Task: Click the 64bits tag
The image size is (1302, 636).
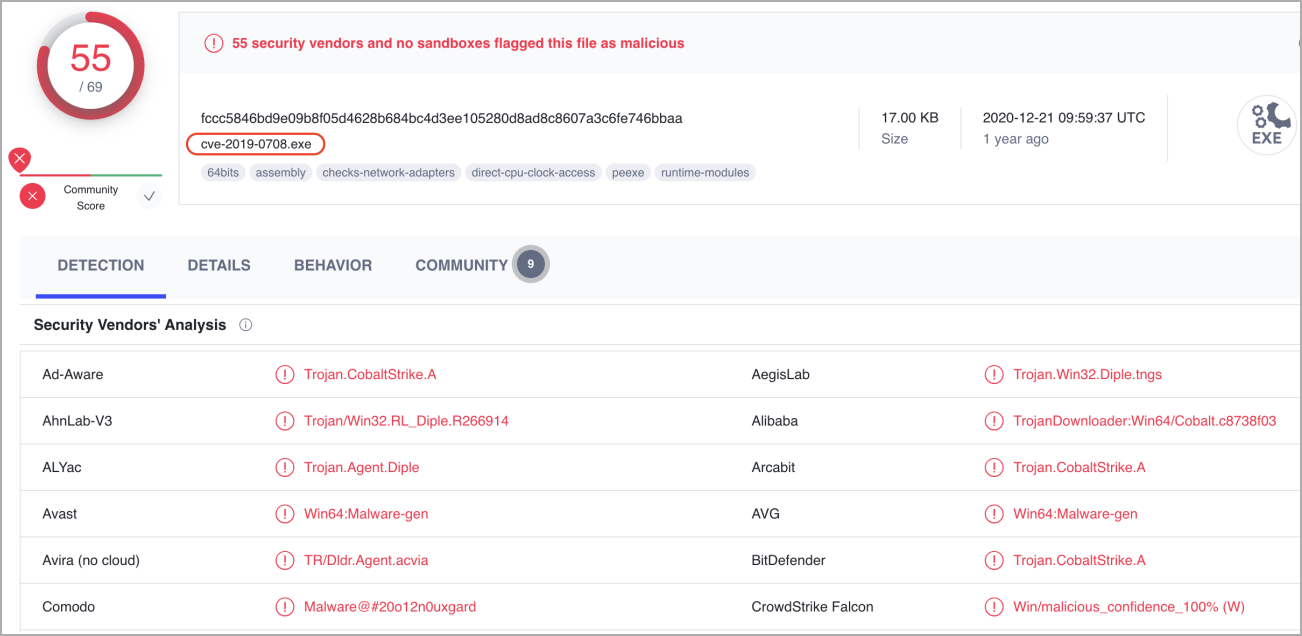Action: click(x=222, y=173)
